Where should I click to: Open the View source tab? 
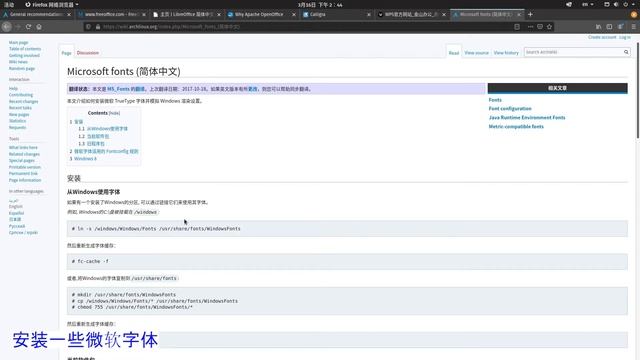[476, 53]
